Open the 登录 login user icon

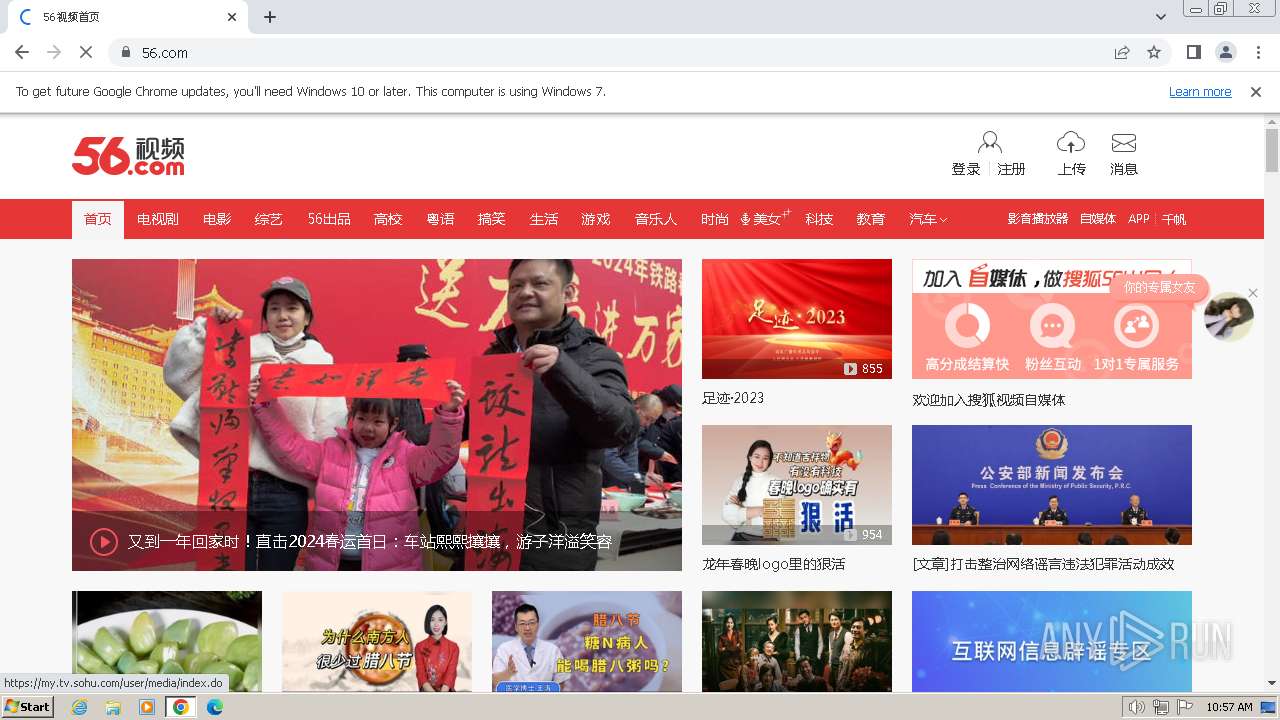pyautogui.click(x=989, y=142)
